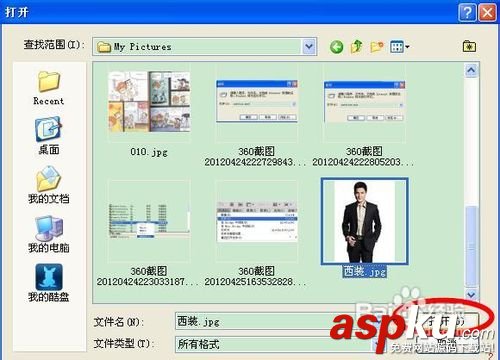Click the highlighted 西装.jpg file name label
The image size is (500, 360).
click(x=364, y=271)
